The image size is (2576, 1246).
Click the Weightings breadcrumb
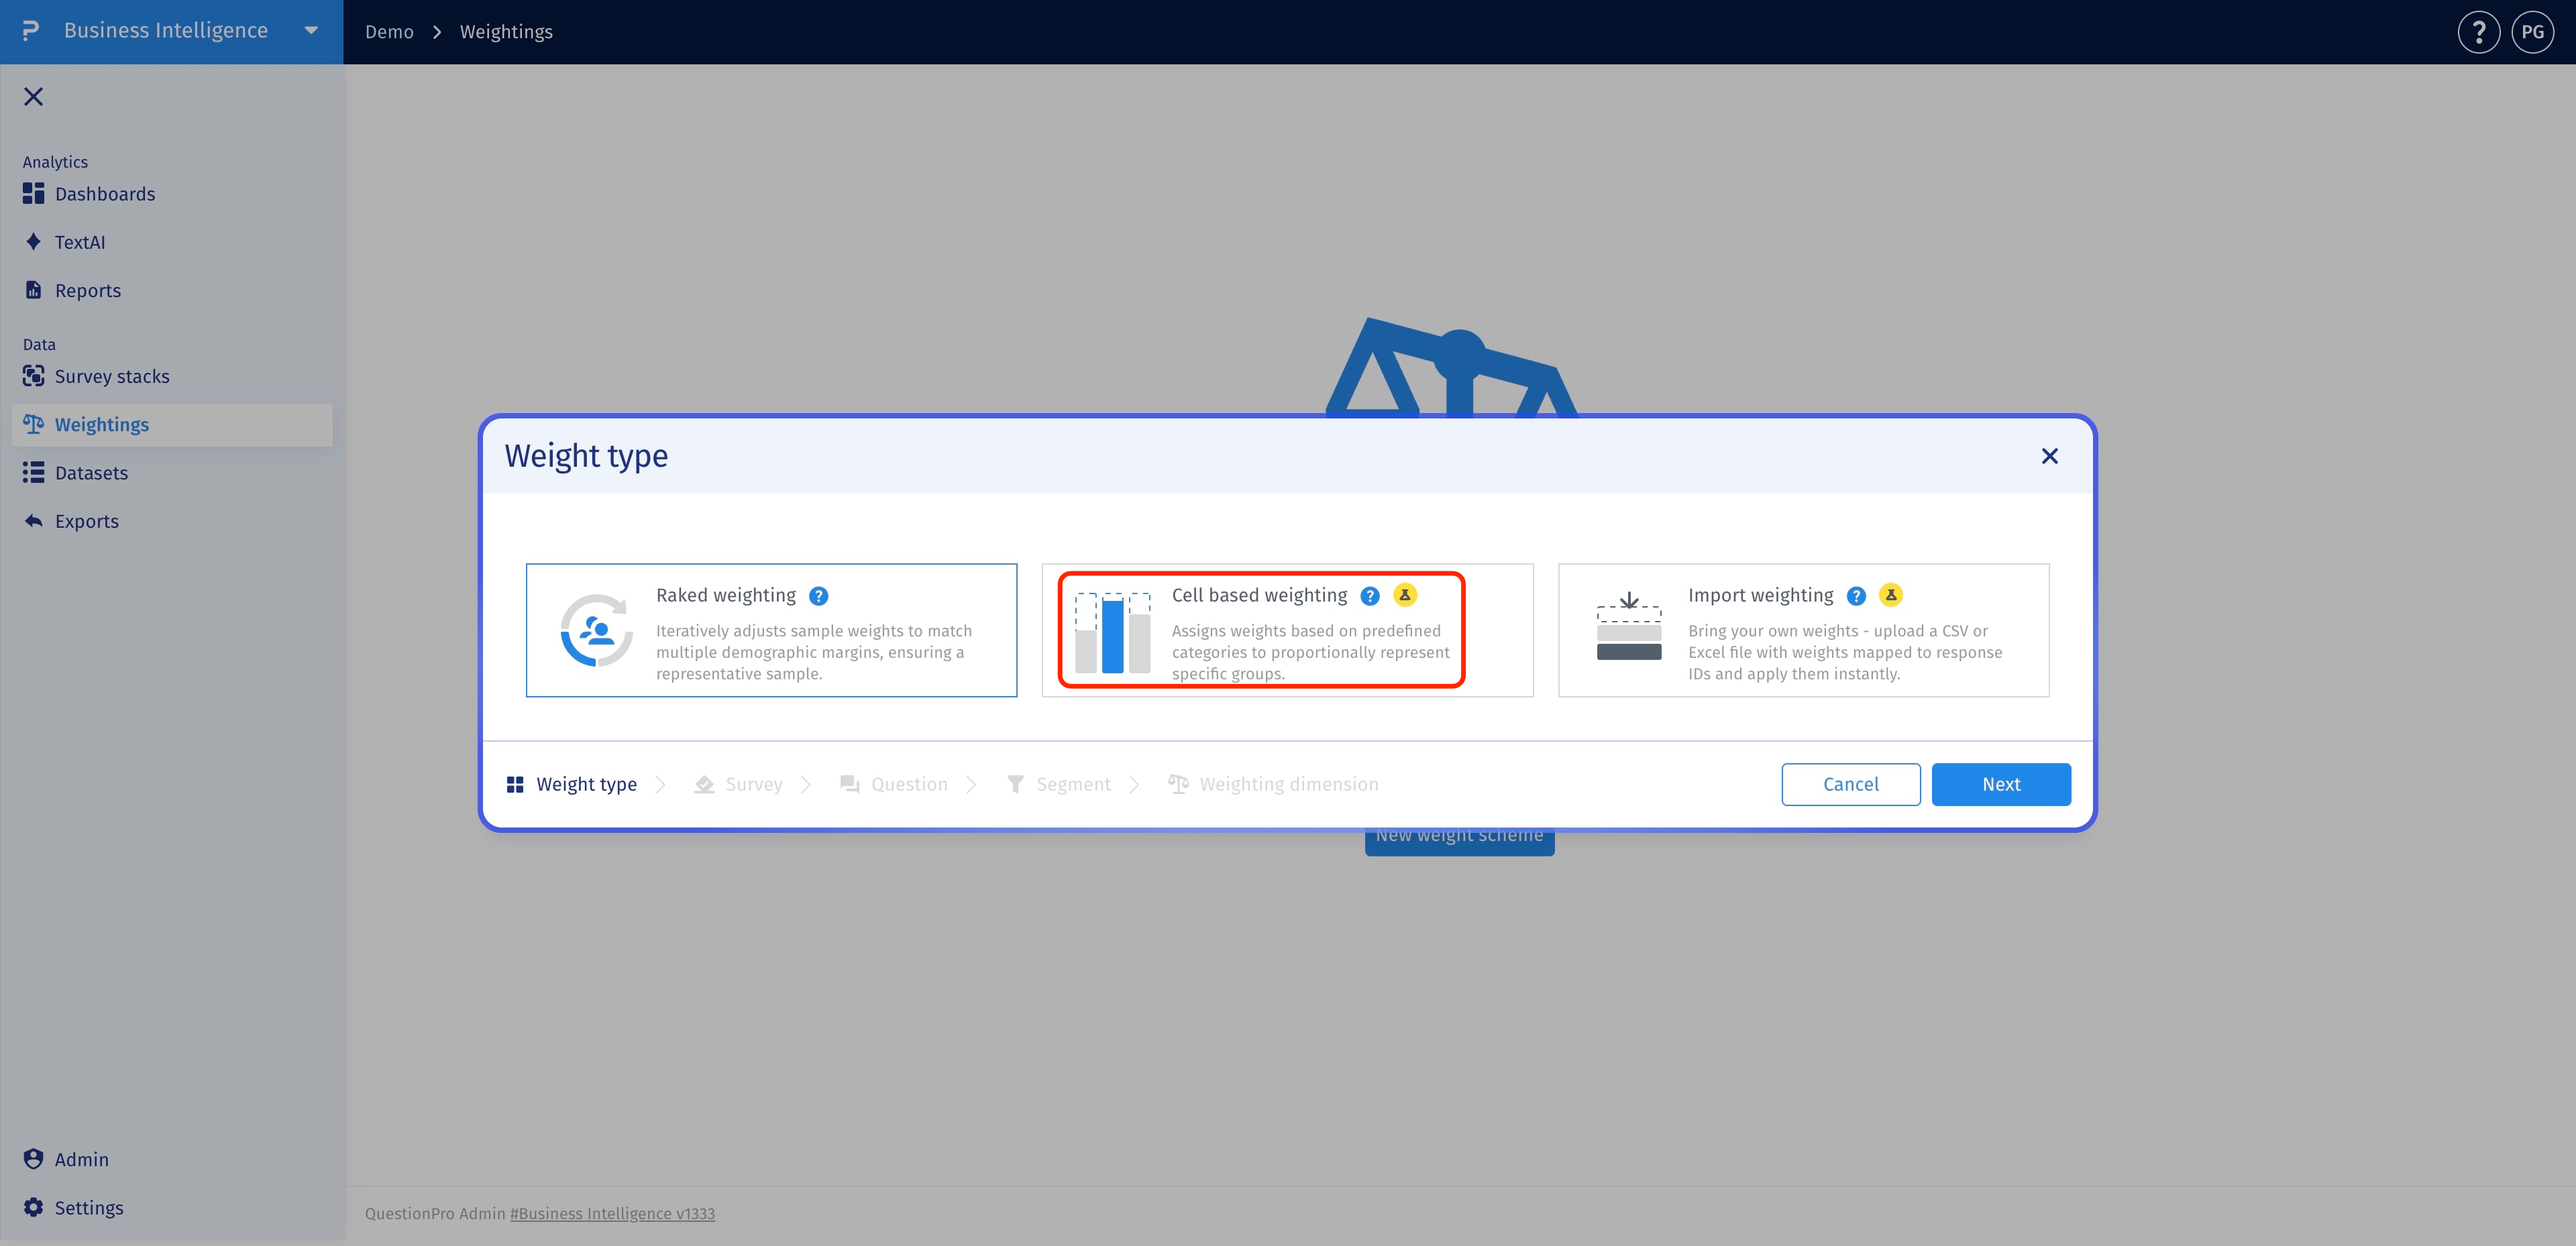click(x=506, y=32)
